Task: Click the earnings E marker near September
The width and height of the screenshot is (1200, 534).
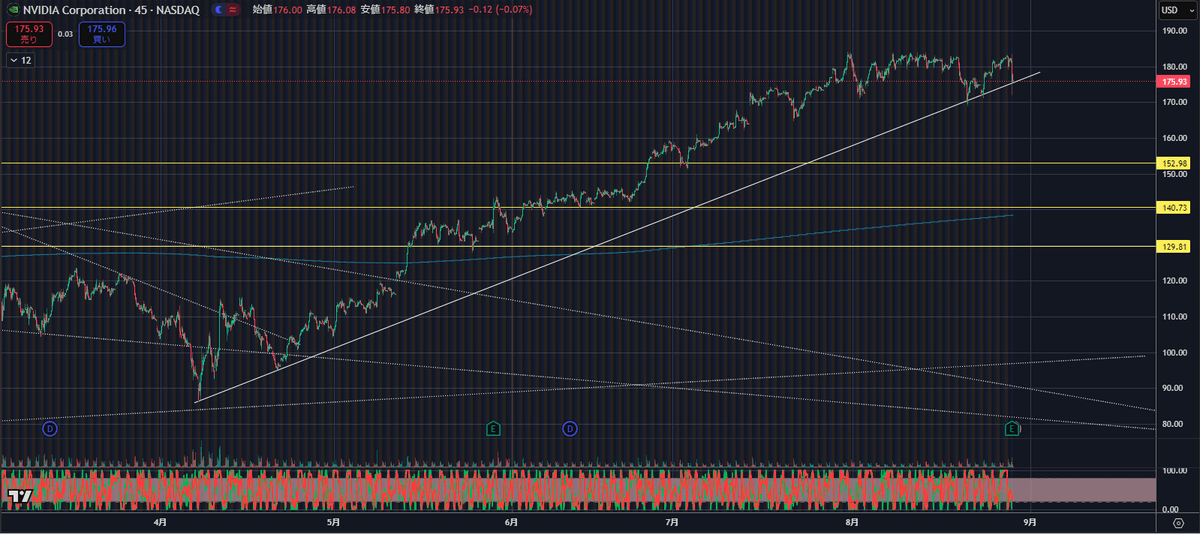Action: [1012, 428]
